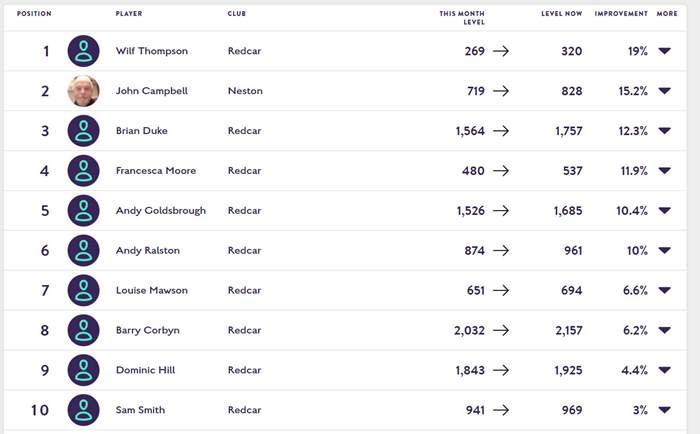The height and width of the screenshot is (434, 700).
Task: Select player name Andy Goldsbrough
Action: point(160,211)
